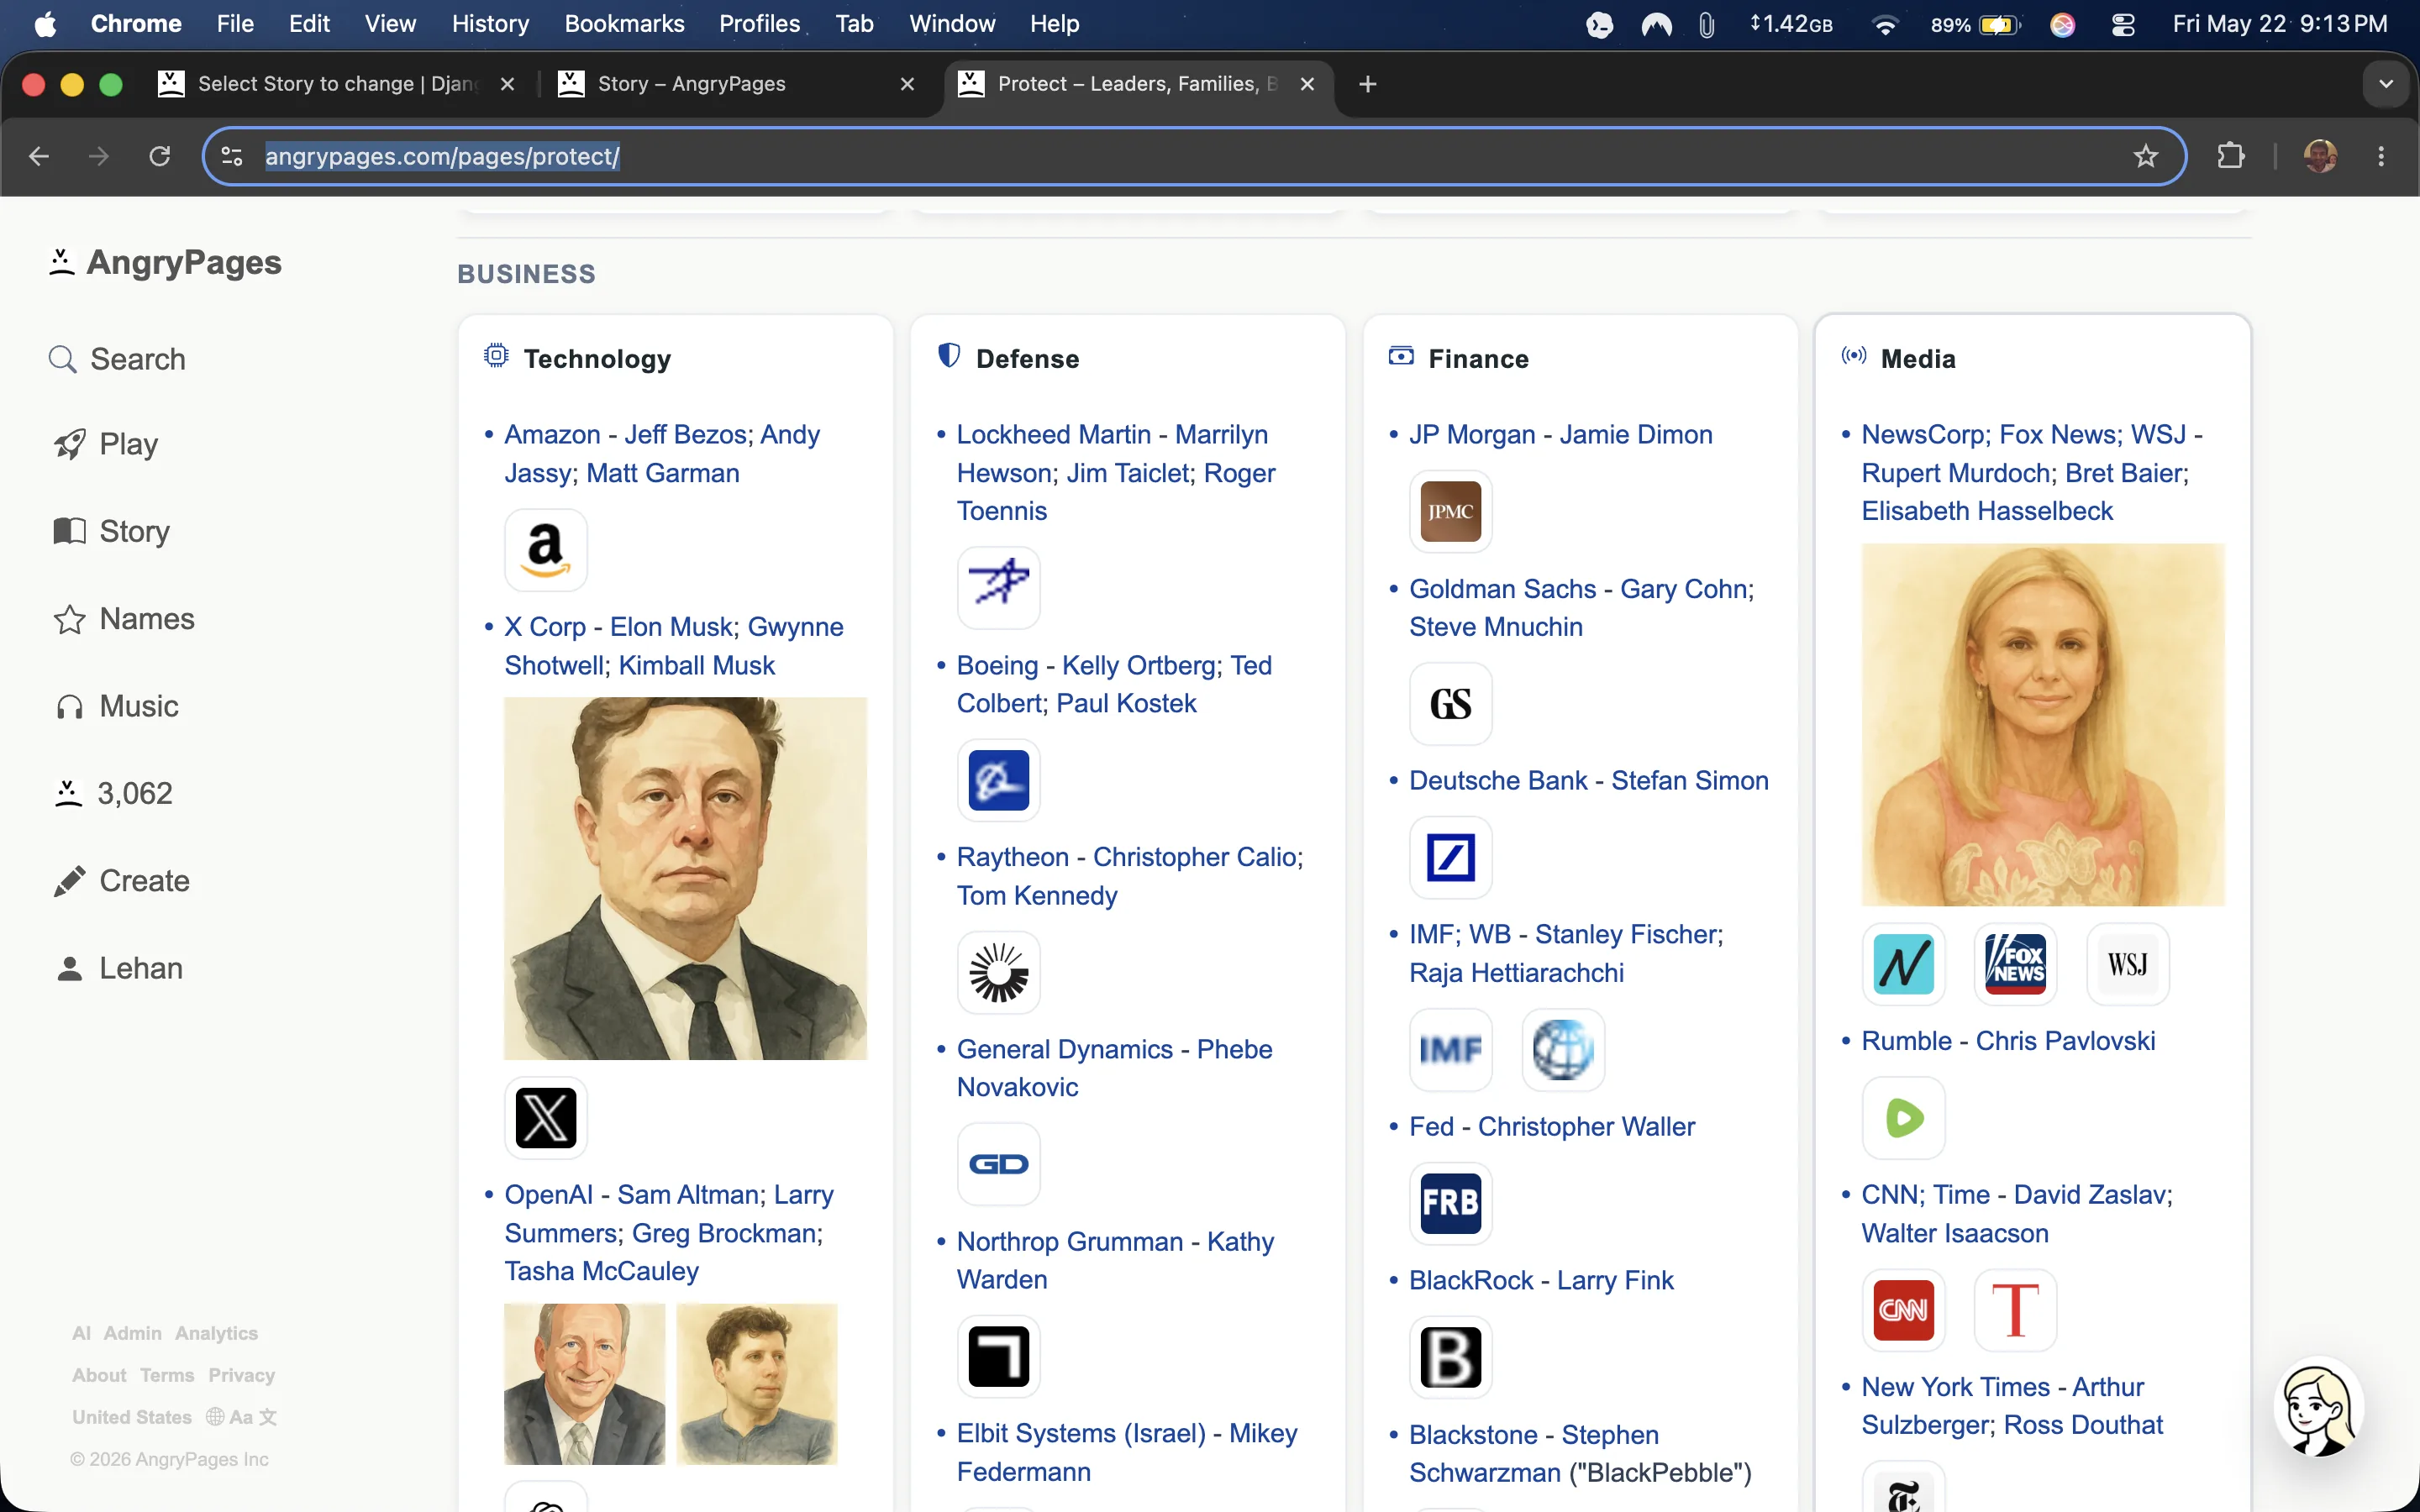The width and height of the screenshot is (2420, 1512).
Task: Go back to the previous page
Action: point(39,156)
